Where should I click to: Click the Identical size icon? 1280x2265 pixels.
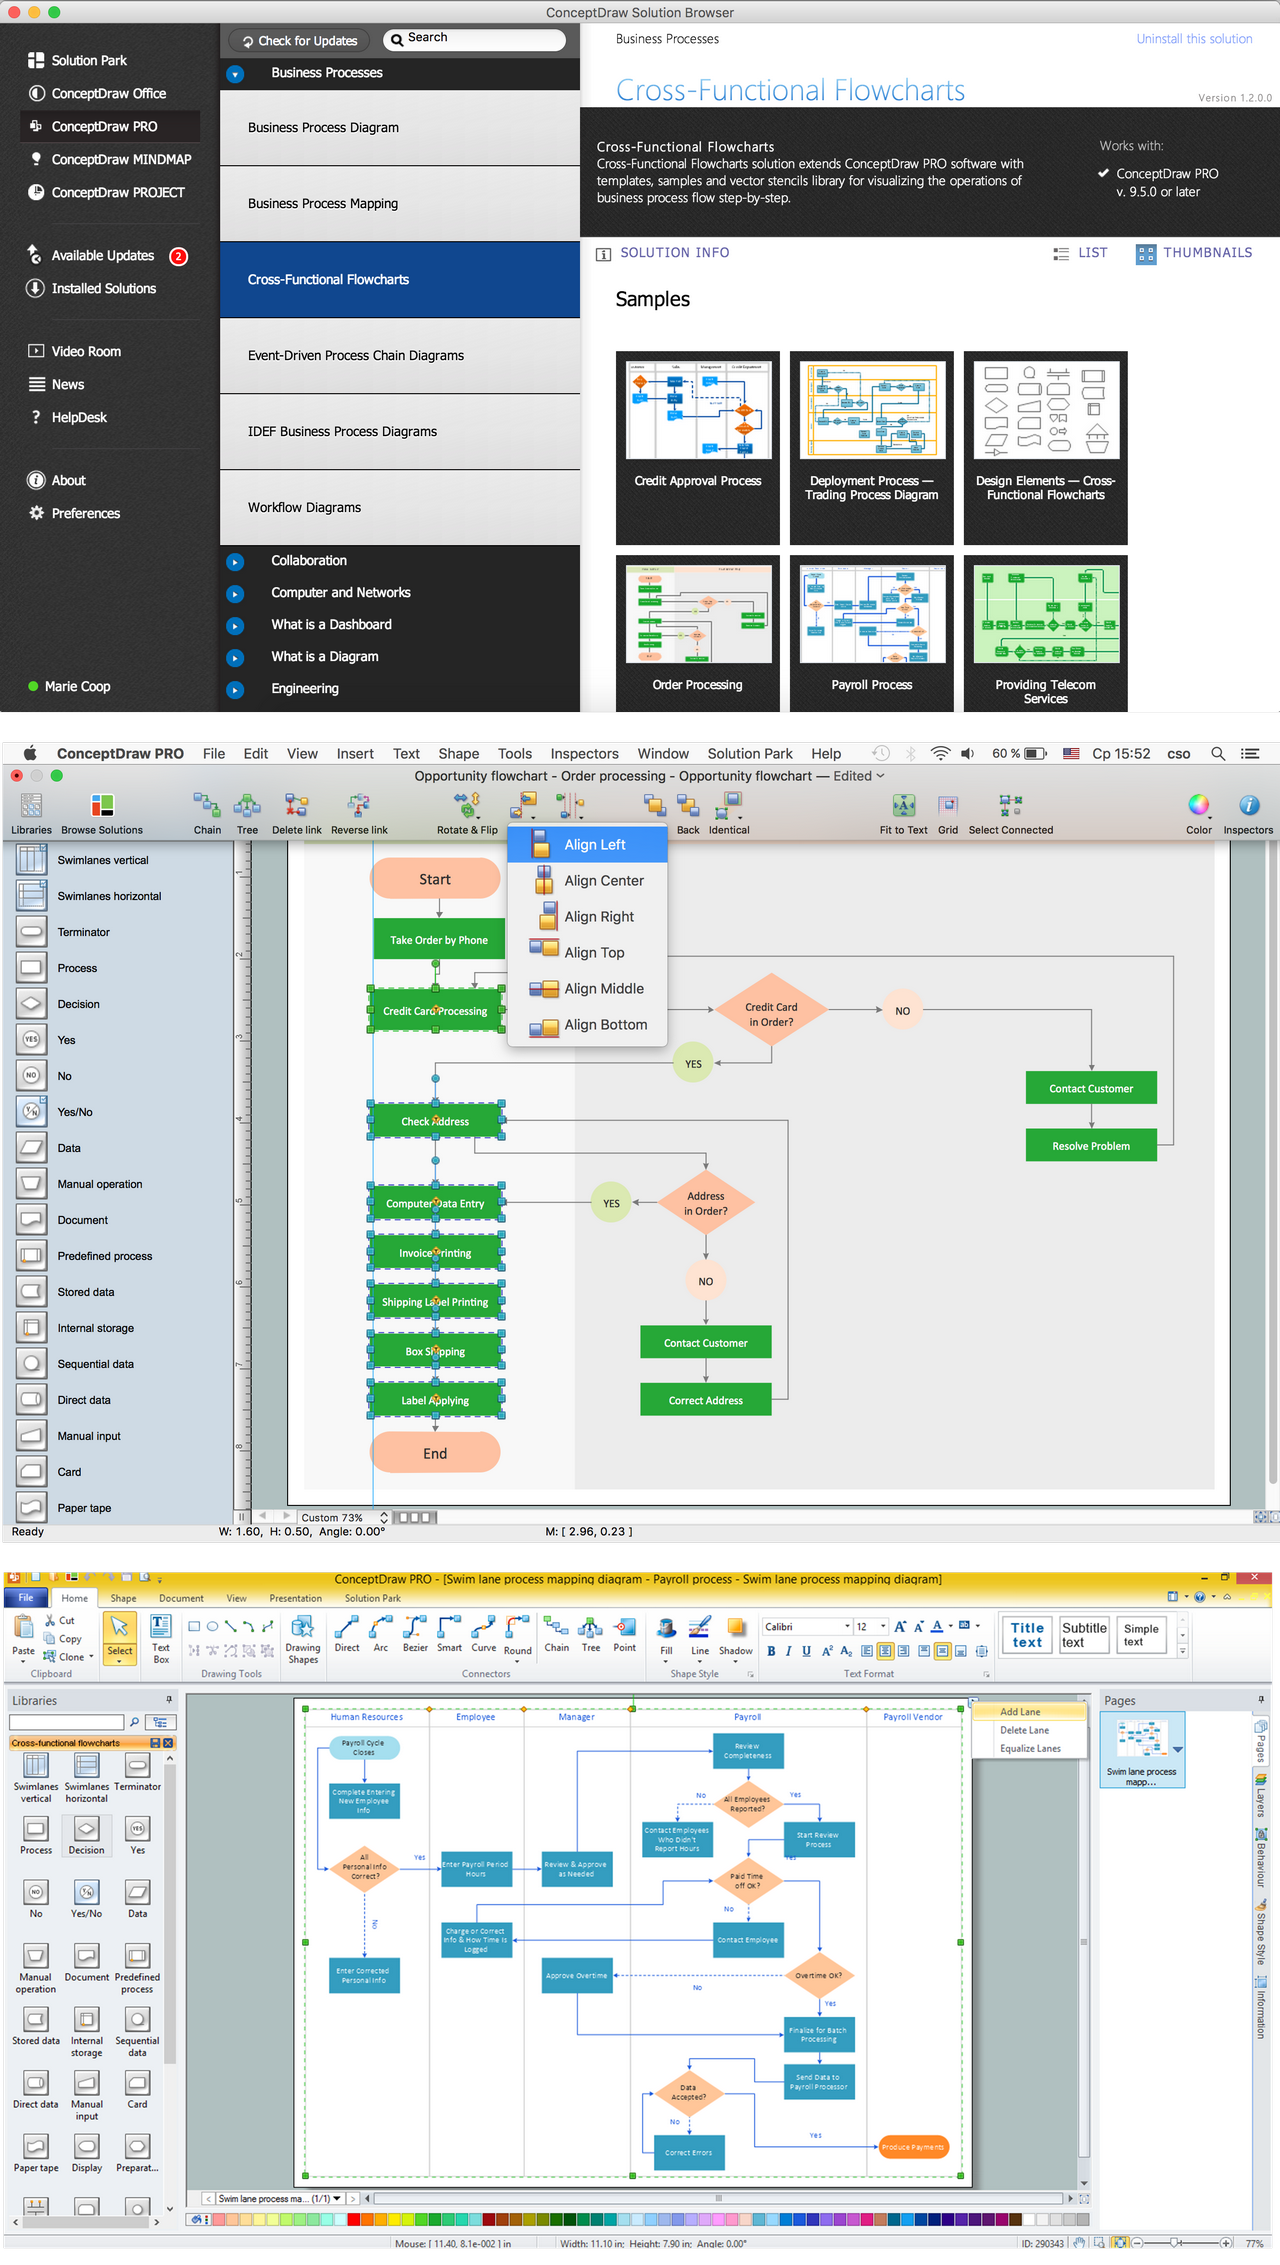(x=729, y=806)
